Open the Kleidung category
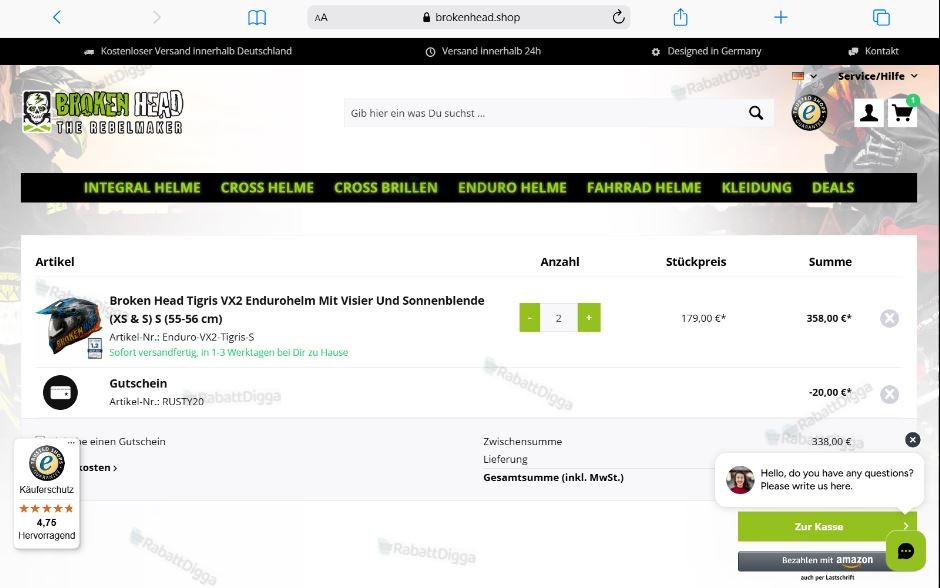940x588 pixels. coord(757,188)
